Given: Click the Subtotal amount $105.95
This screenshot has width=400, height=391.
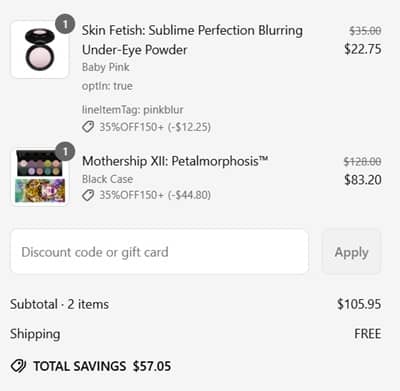Looking at the screenshot, I should (359, 304).
